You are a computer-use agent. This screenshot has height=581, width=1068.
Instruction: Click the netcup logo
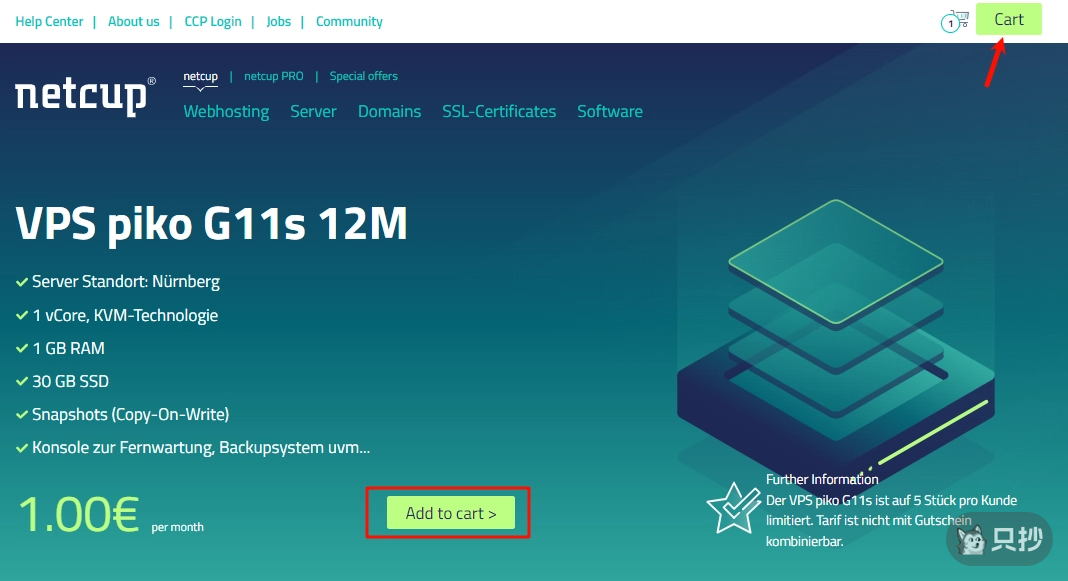click(x=85, y=95)
